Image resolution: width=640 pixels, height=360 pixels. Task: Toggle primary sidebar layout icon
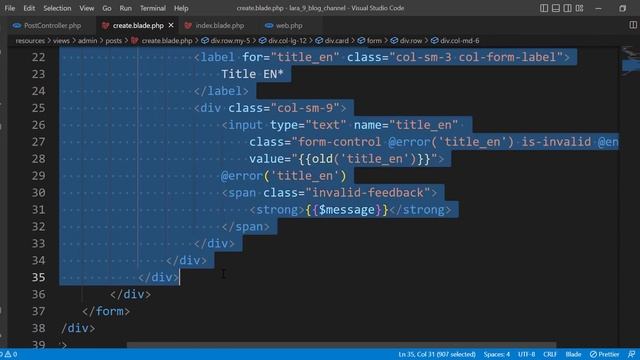pos(544,8)
